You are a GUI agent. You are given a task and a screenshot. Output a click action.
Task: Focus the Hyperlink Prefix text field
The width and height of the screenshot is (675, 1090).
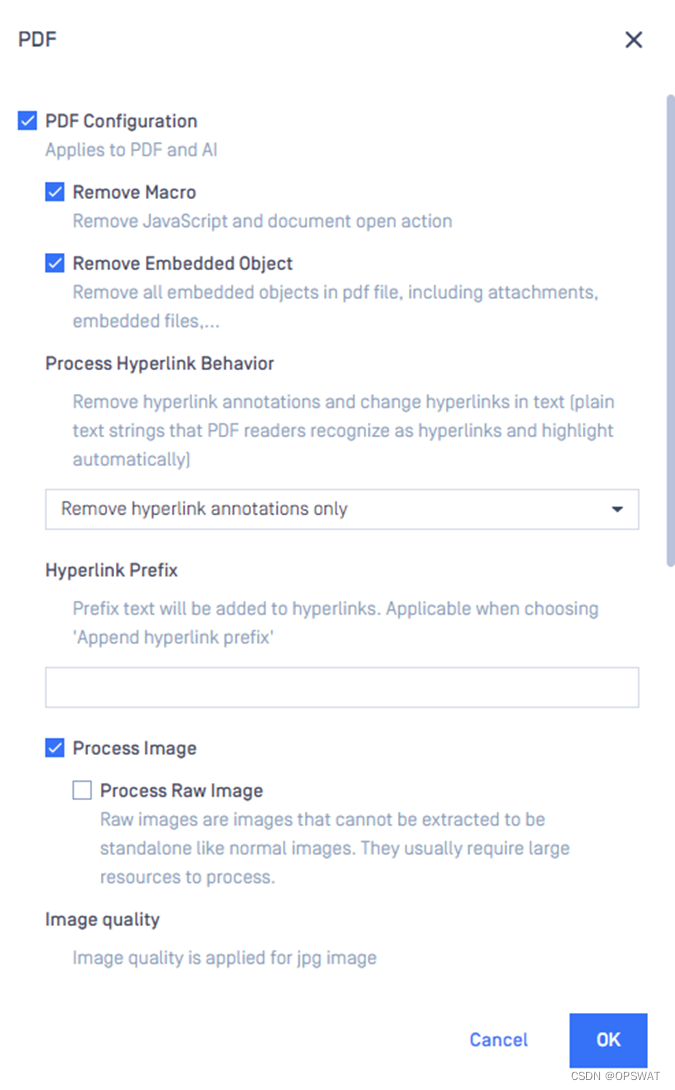coord(342,688)
